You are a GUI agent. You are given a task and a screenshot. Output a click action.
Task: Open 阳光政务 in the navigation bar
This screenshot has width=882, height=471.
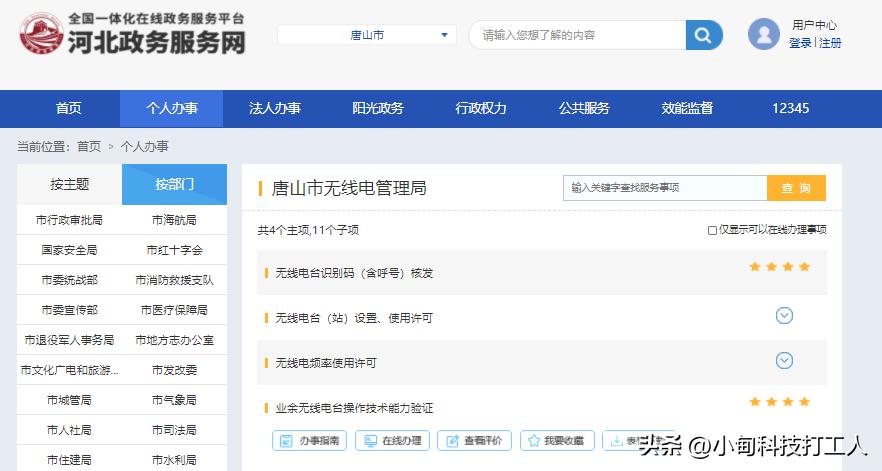[377, 108]
